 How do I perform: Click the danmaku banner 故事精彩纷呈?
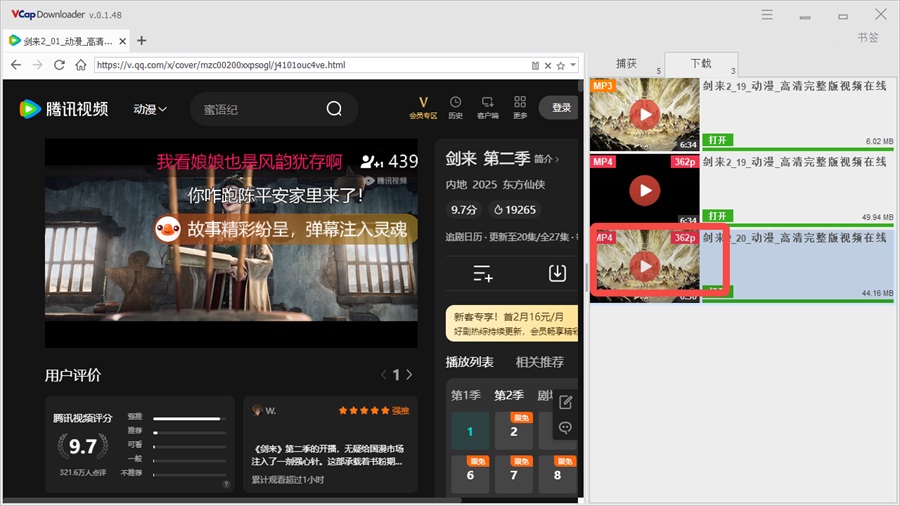tap(286, 229)
